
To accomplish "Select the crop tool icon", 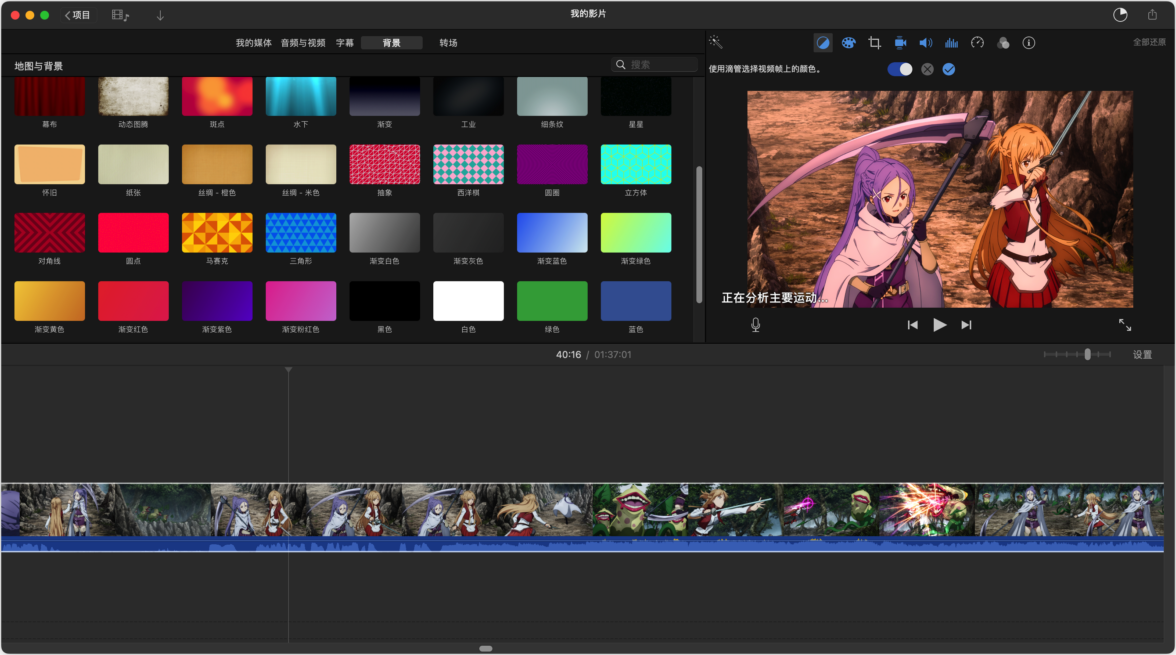I will [874, 43].
